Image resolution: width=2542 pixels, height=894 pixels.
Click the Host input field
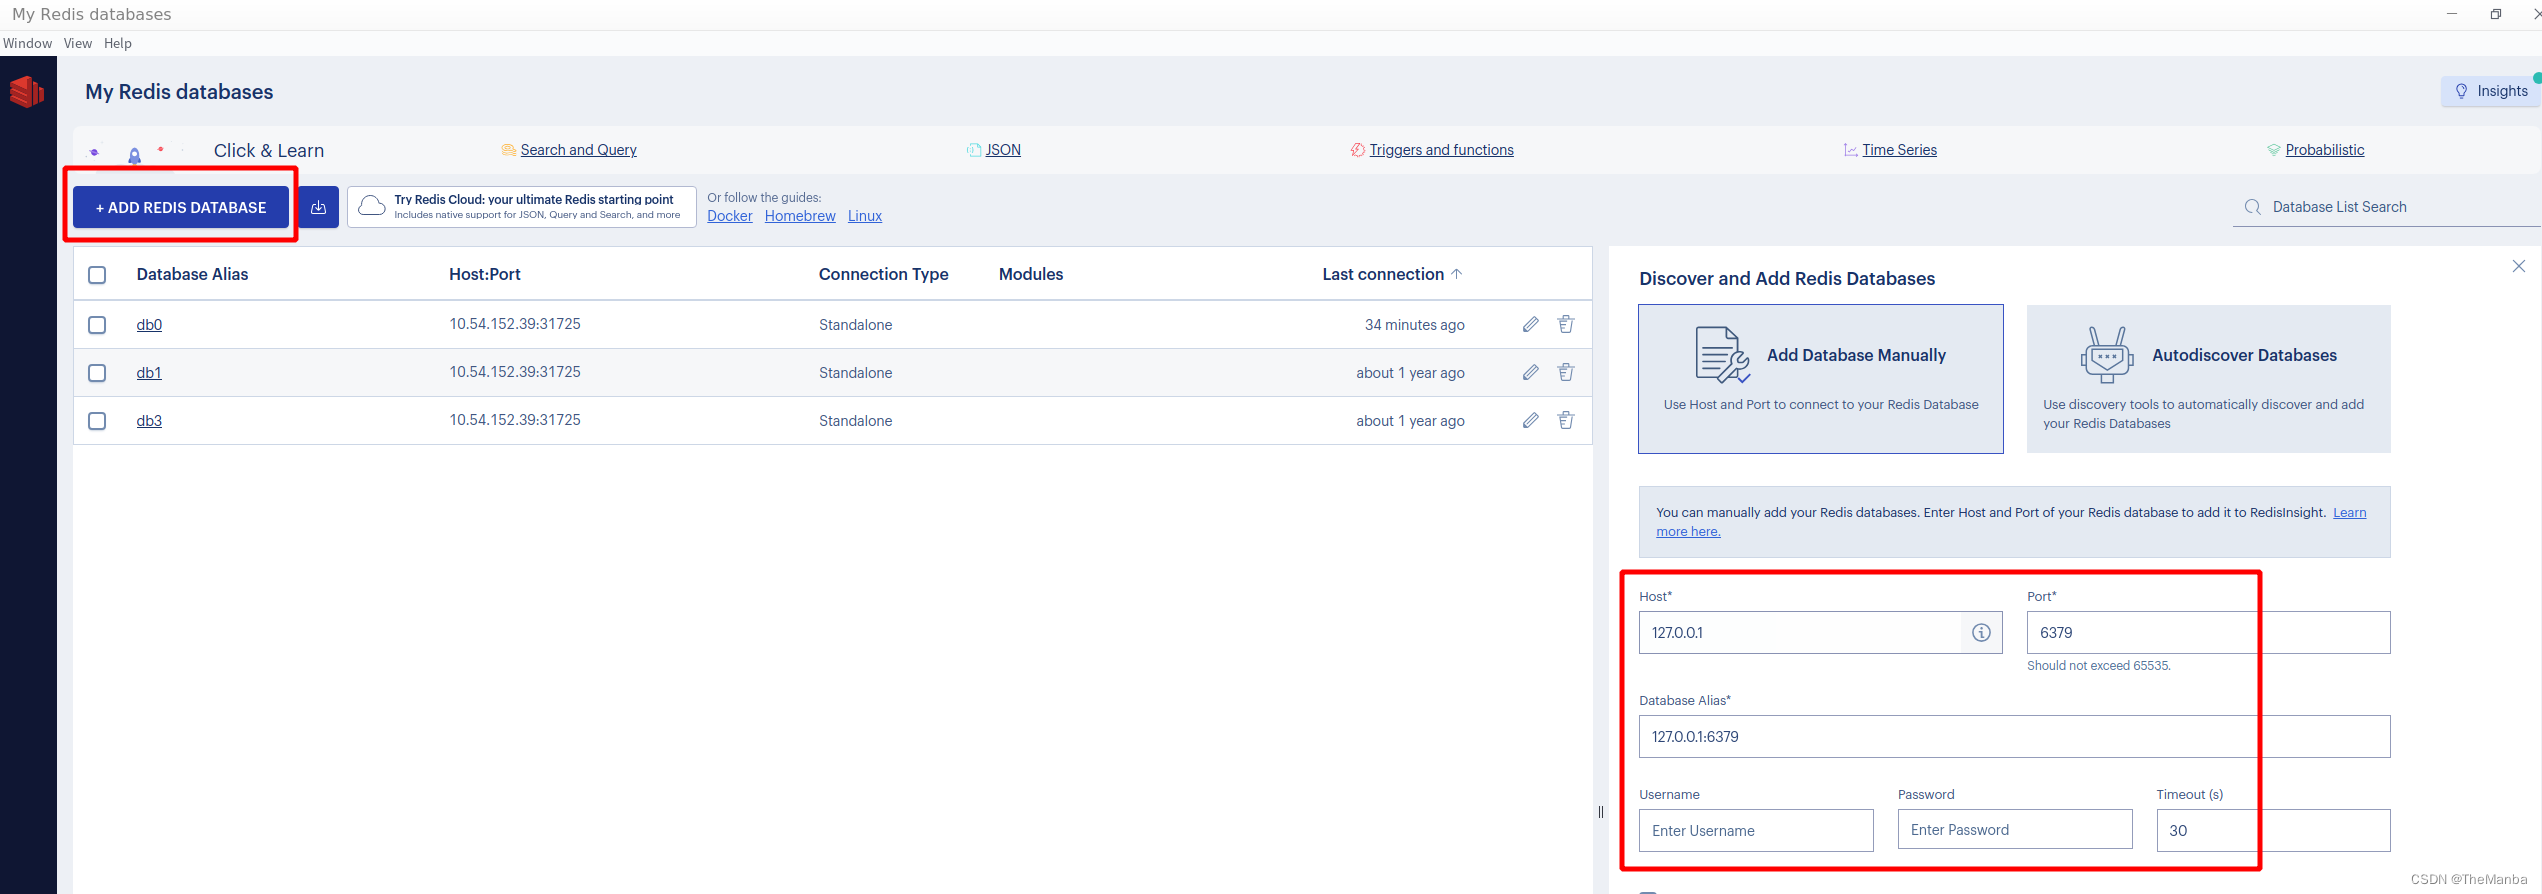point(1800,633)
